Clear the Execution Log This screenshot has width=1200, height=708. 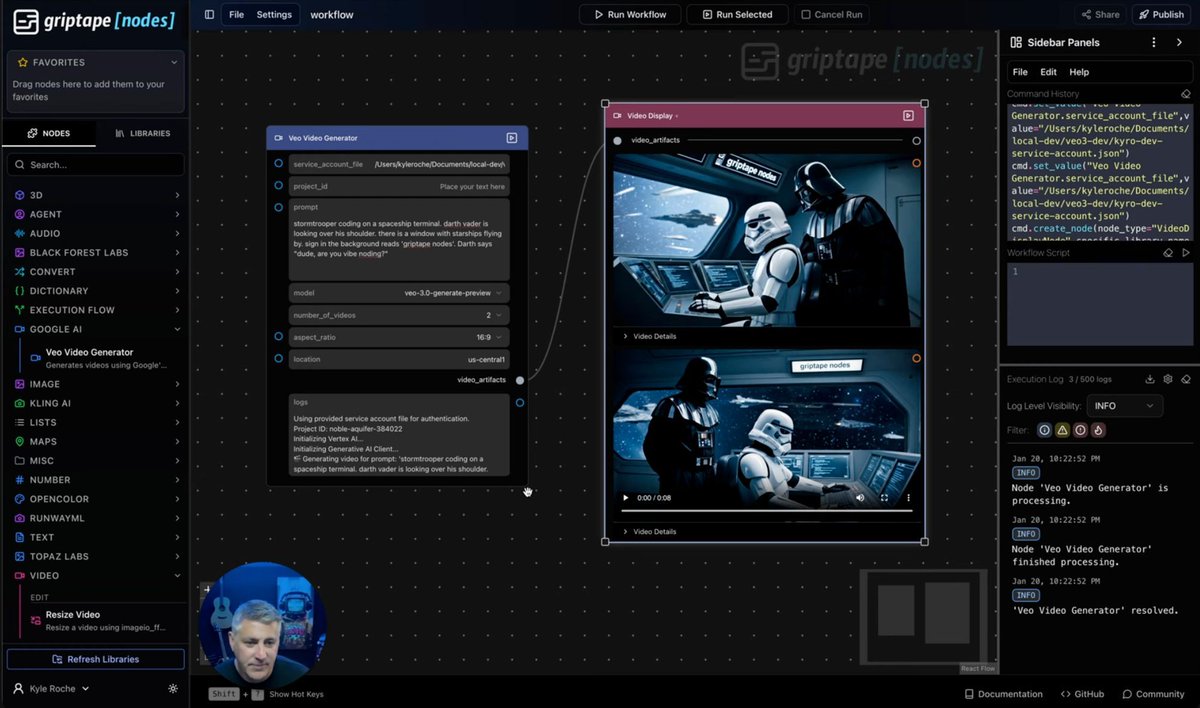coord(1186,379)
